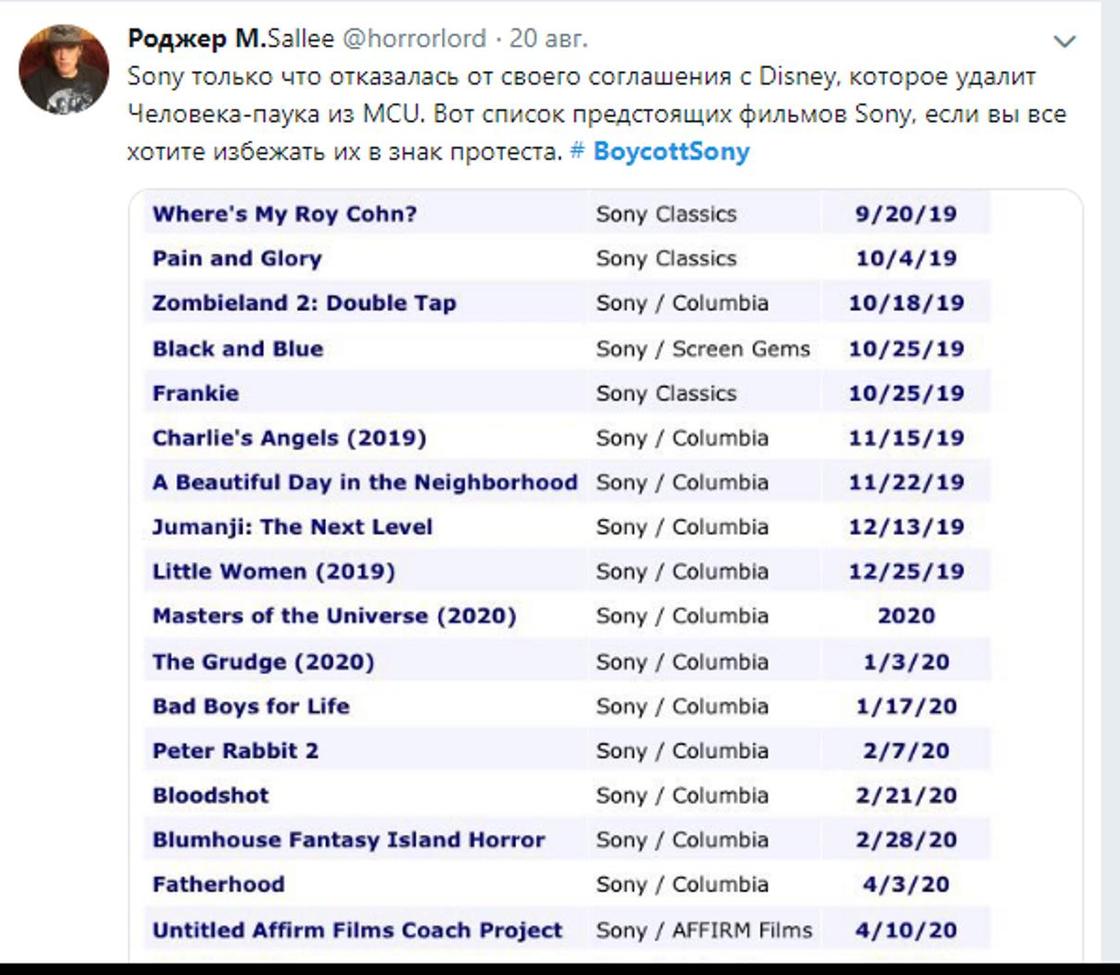Viewport: 1120px width, 975px height.
Task: Click Jumanji: The Next Level title
Action: (x=292, y=526)
